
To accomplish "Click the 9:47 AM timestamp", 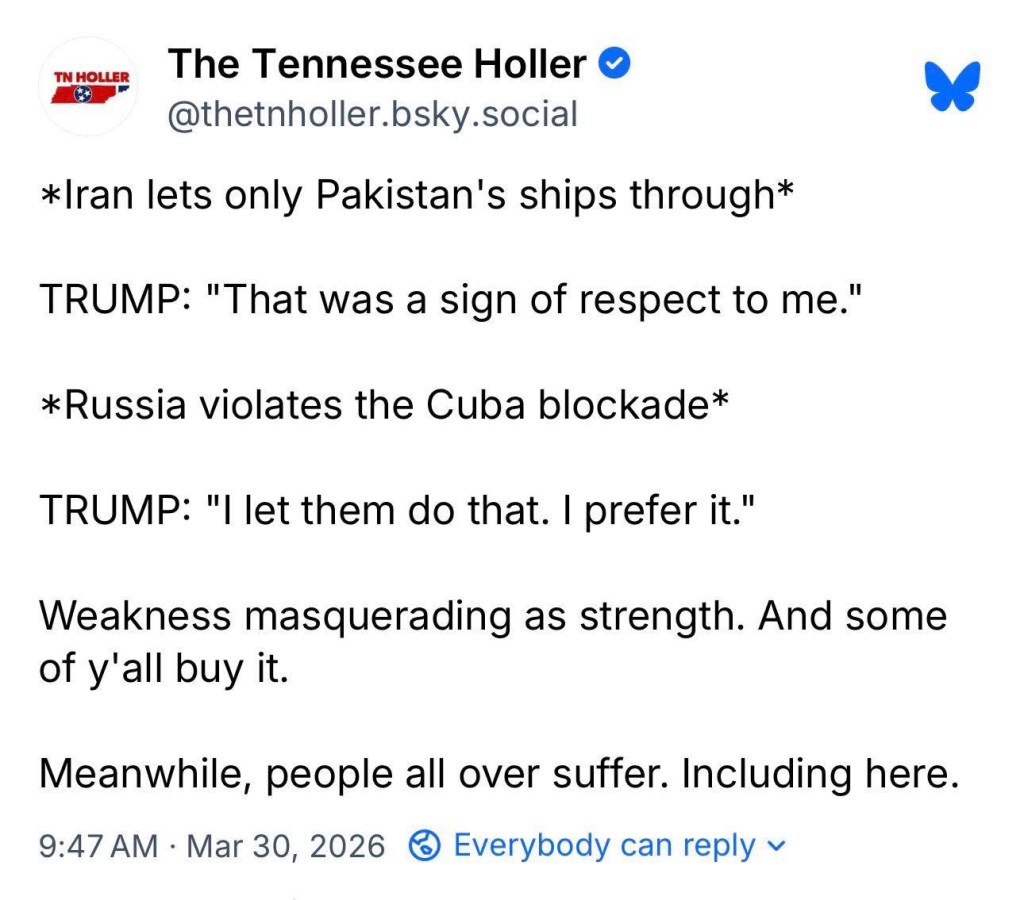I will click(98, 847).
